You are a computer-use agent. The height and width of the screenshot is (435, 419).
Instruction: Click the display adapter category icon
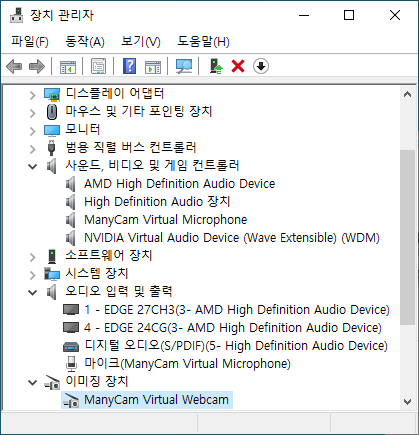click(52, 94)
